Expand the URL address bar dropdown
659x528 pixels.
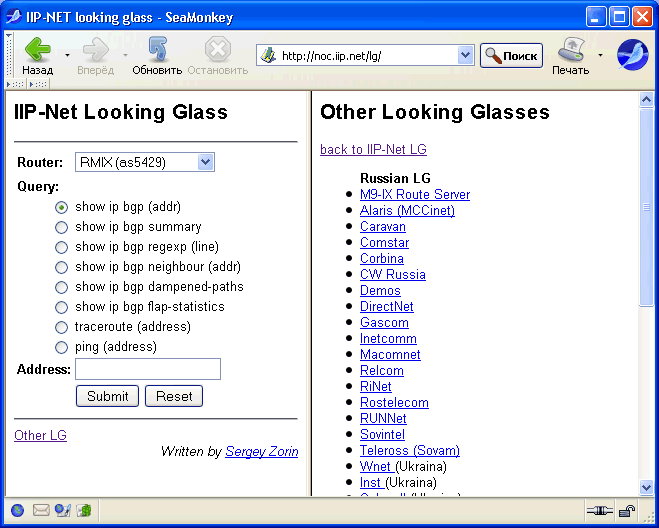[465, 55]
